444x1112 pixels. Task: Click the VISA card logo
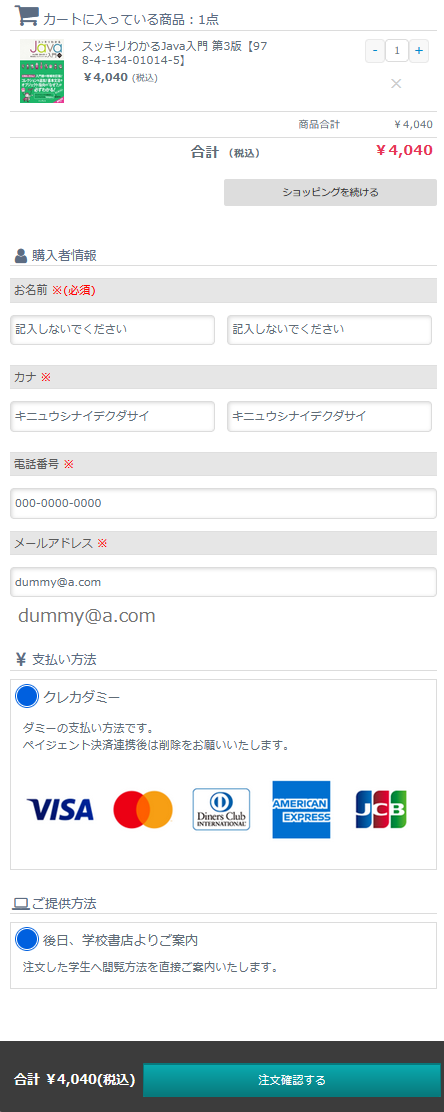60,809
